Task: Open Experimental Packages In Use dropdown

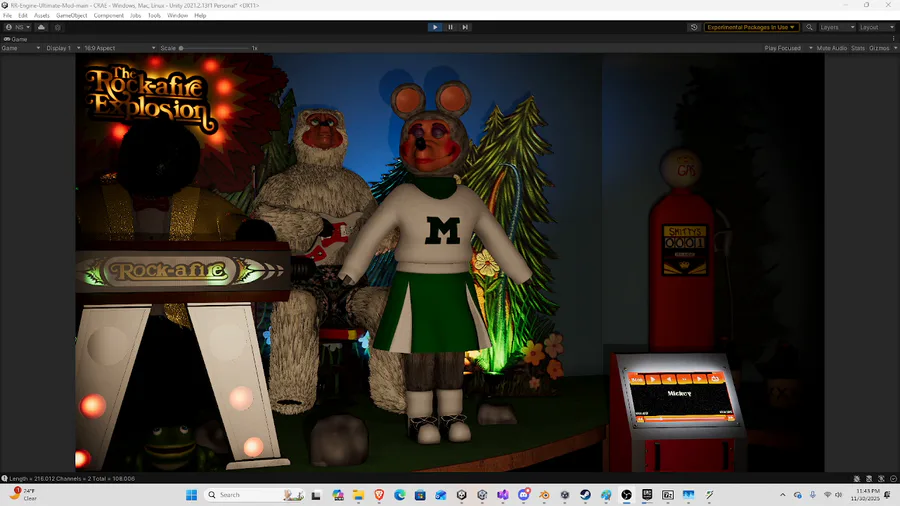Action: tap(751, 27)
